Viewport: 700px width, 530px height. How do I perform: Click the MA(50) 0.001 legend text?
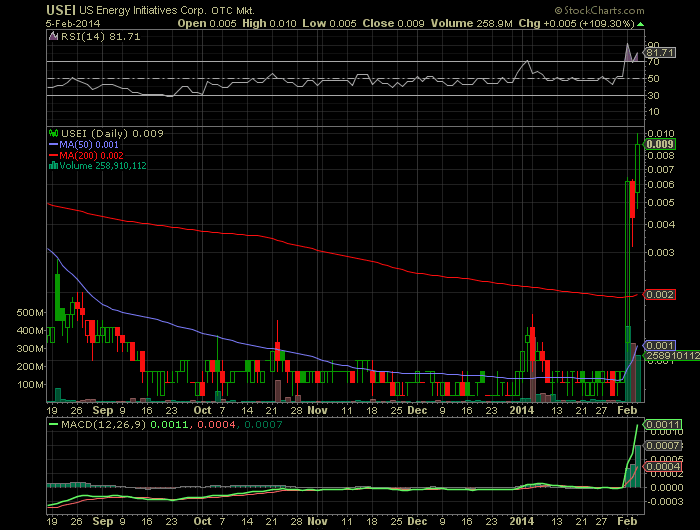[89, 145]
